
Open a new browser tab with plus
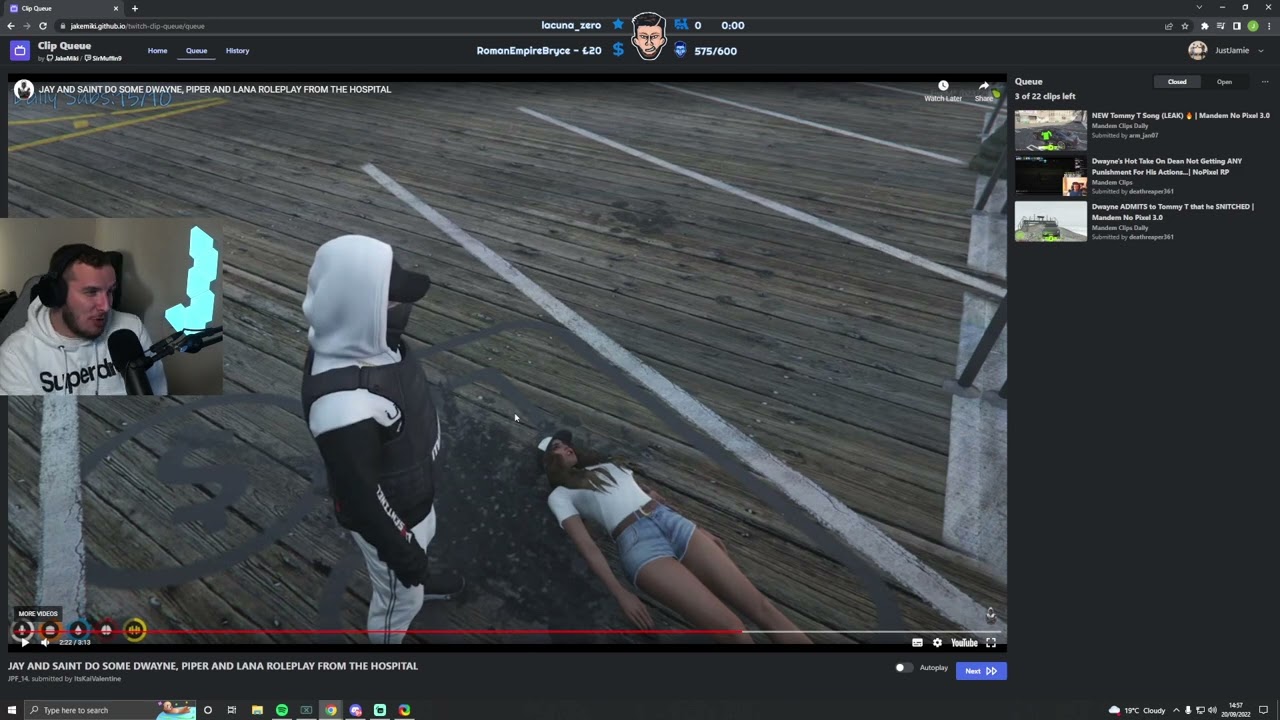135,8
